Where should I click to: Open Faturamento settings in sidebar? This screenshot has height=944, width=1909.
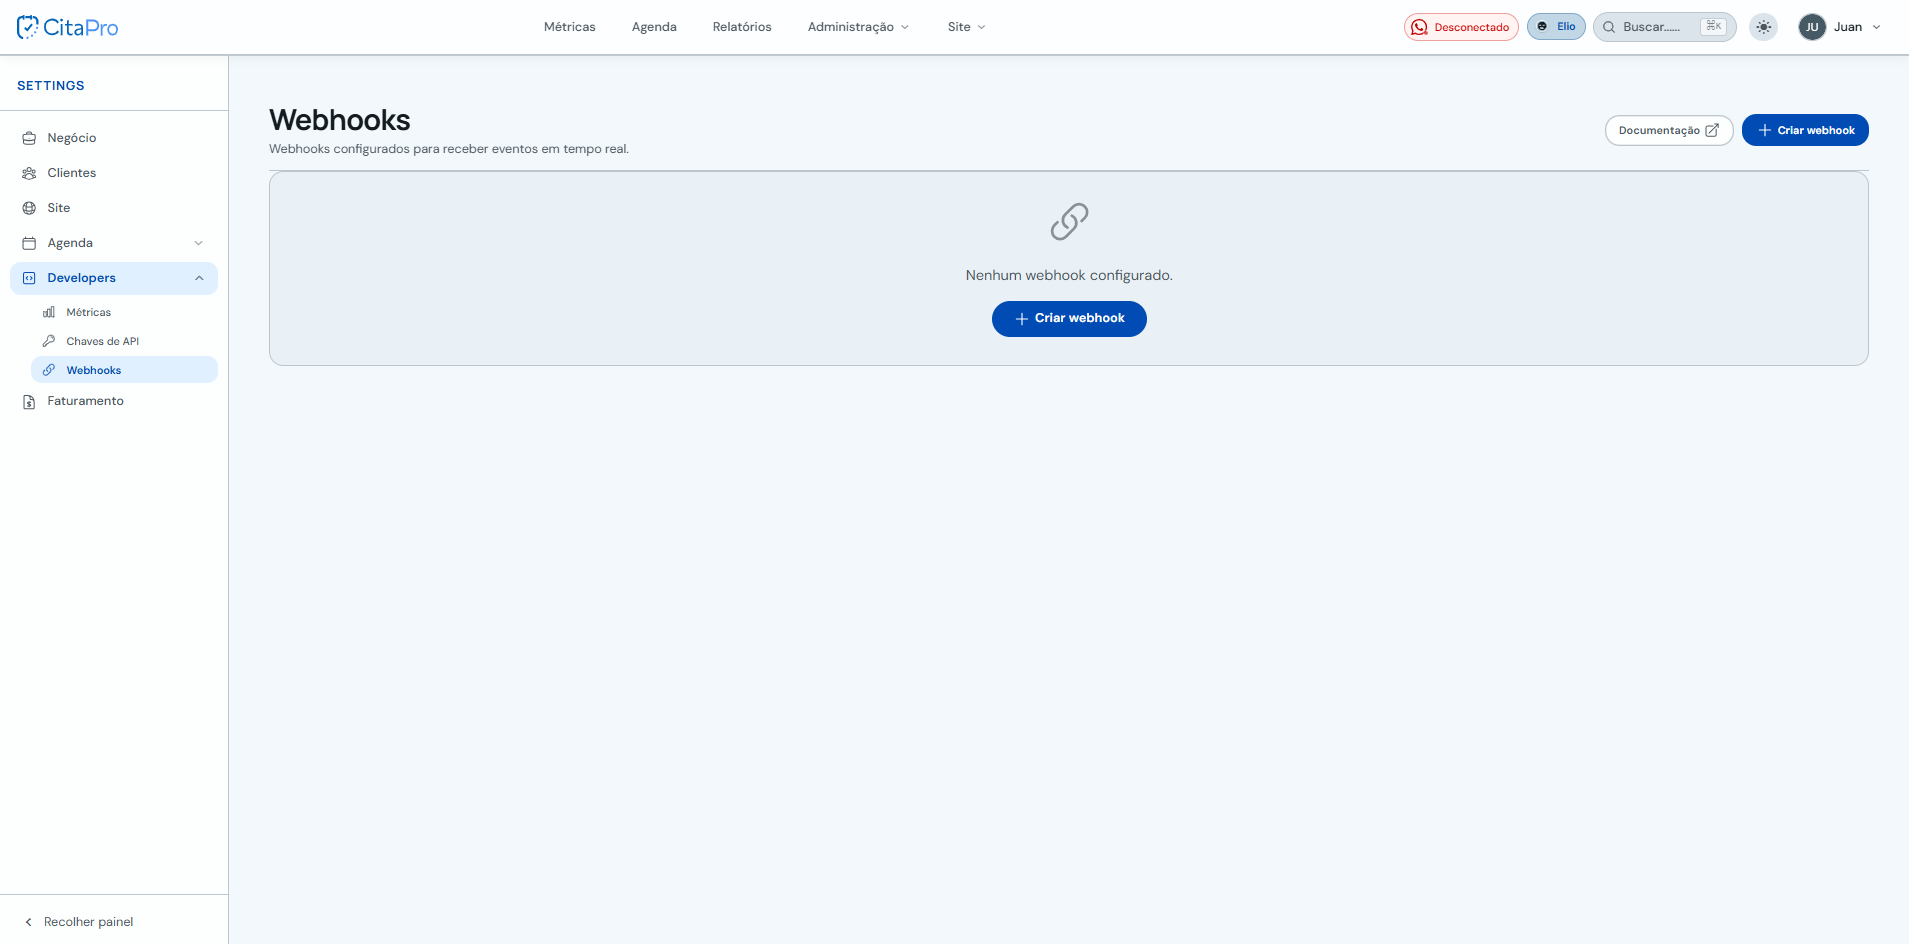[114, 401]
